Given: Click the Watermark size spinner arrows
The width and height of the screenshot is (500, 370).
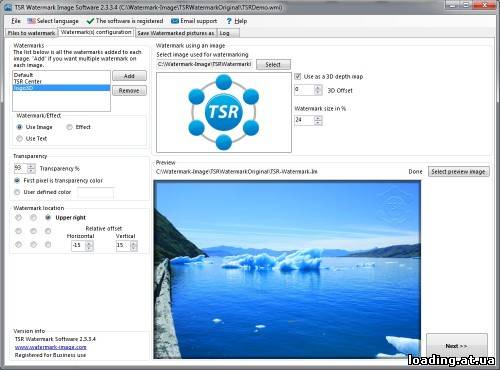Looking at the screenshot, I should [318, 120].
